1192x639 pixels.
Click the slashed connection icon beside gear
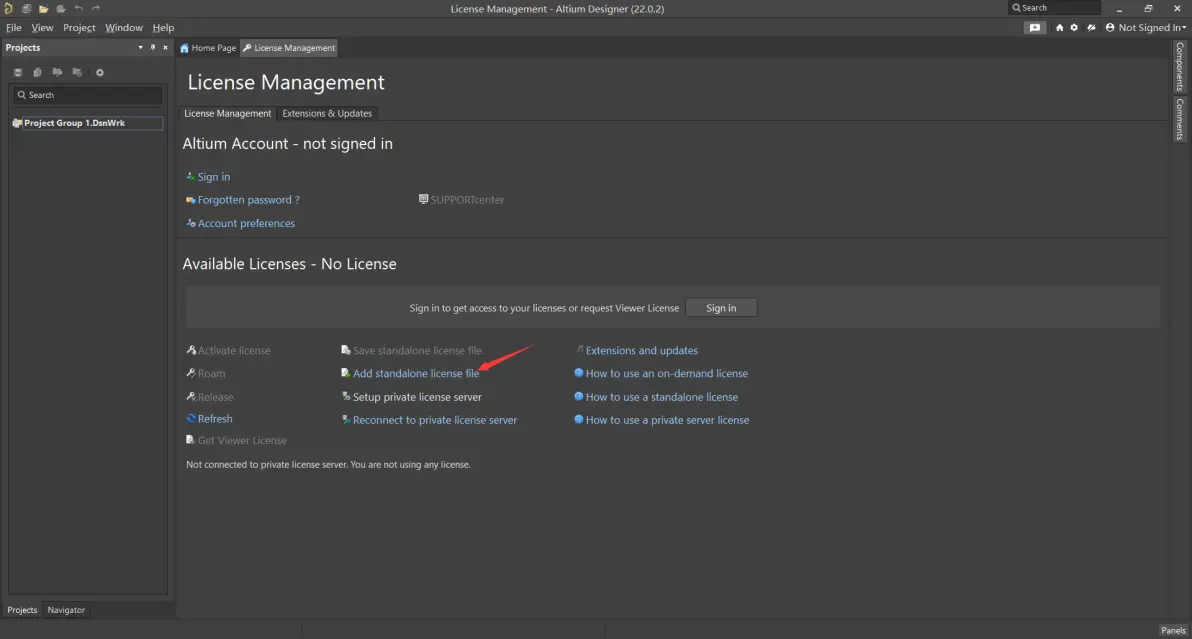(x=1091, y=27)
